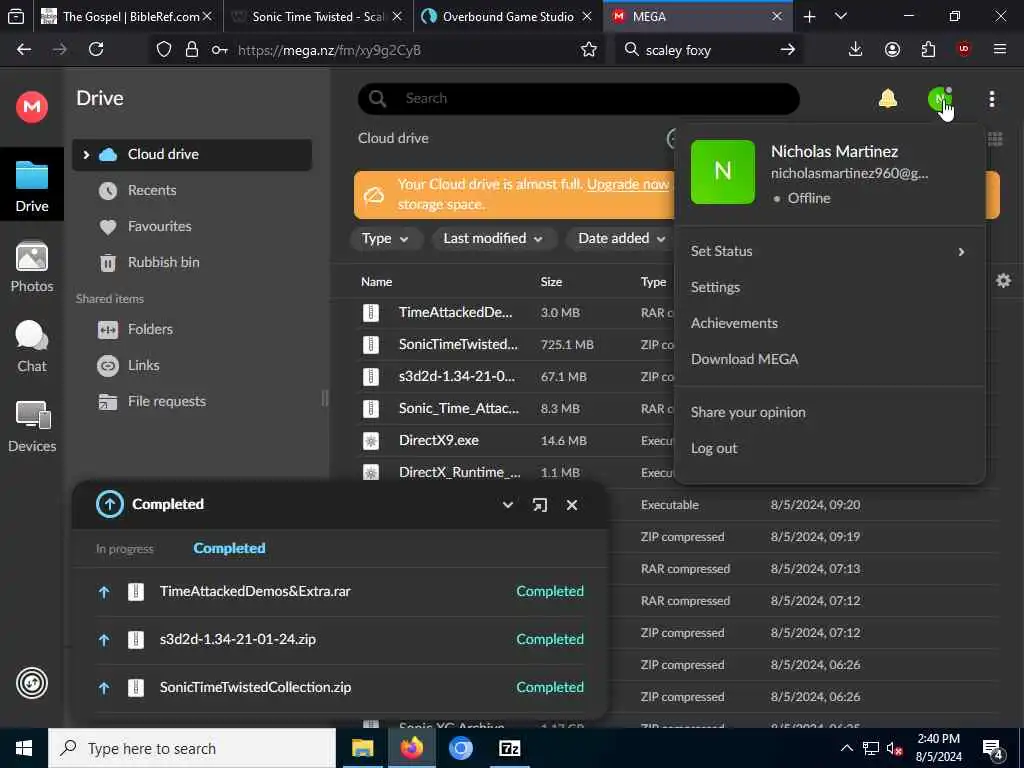Click the Upgrade now link

click(x=628, y=184)
